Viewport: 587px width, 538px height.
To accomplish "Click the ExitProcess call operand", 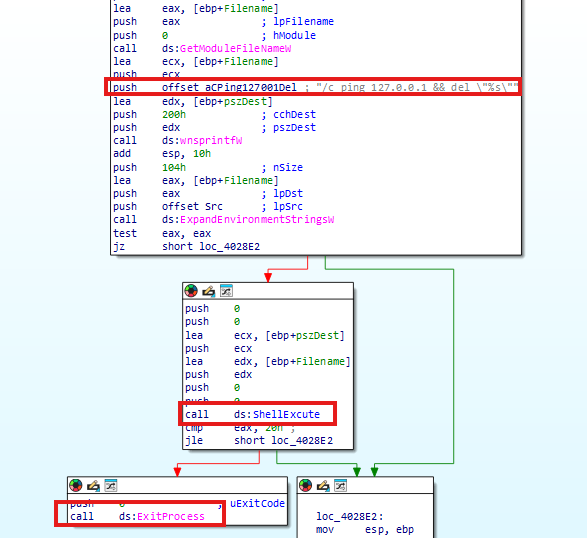I will 171,517.
